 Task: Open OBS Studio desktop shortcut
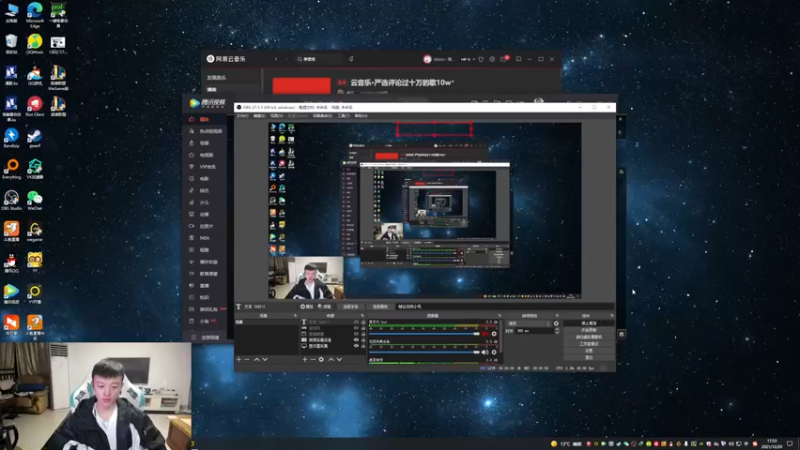point(11,200)
